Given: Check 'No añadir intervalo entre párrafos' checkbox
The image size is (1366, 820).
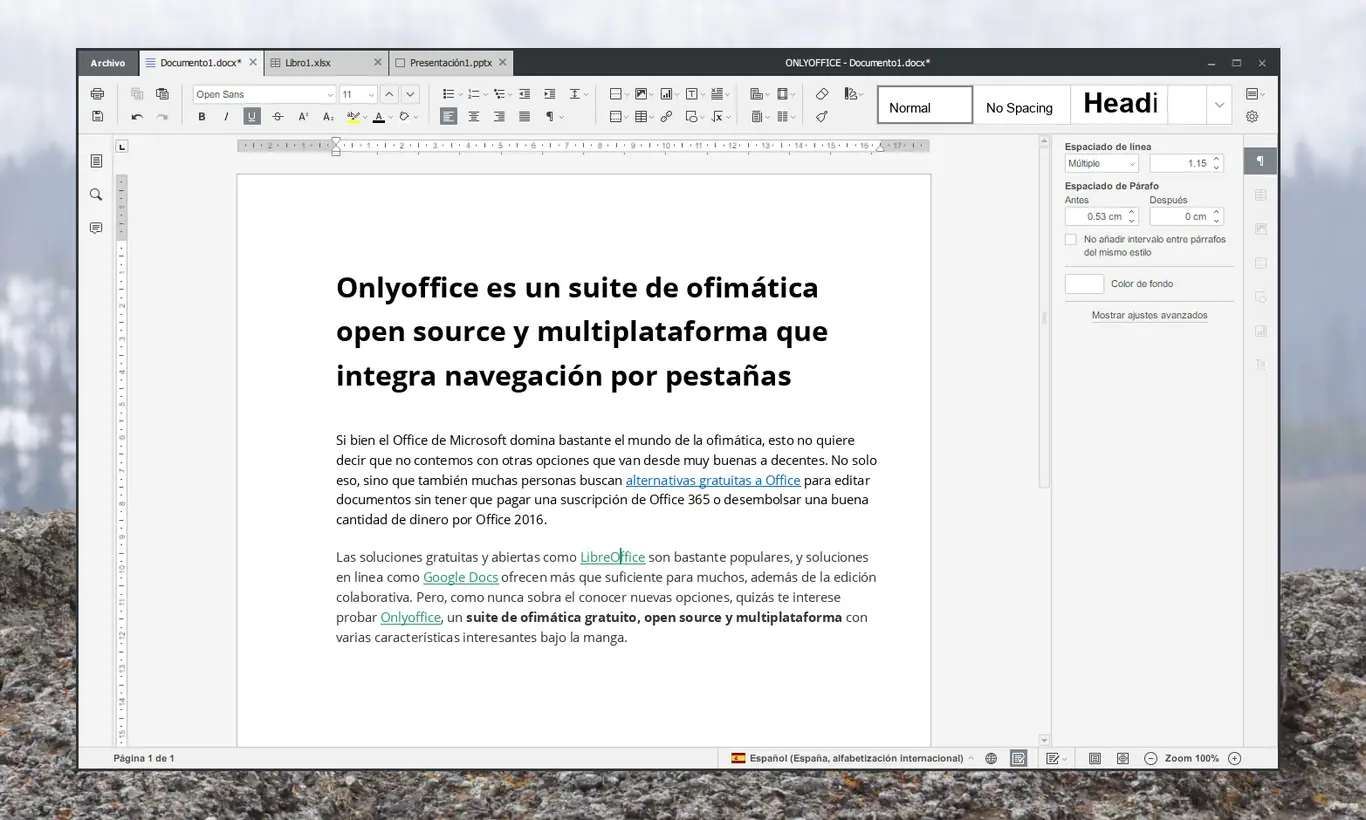Looking at the screenshot, I should point(1071,240).
